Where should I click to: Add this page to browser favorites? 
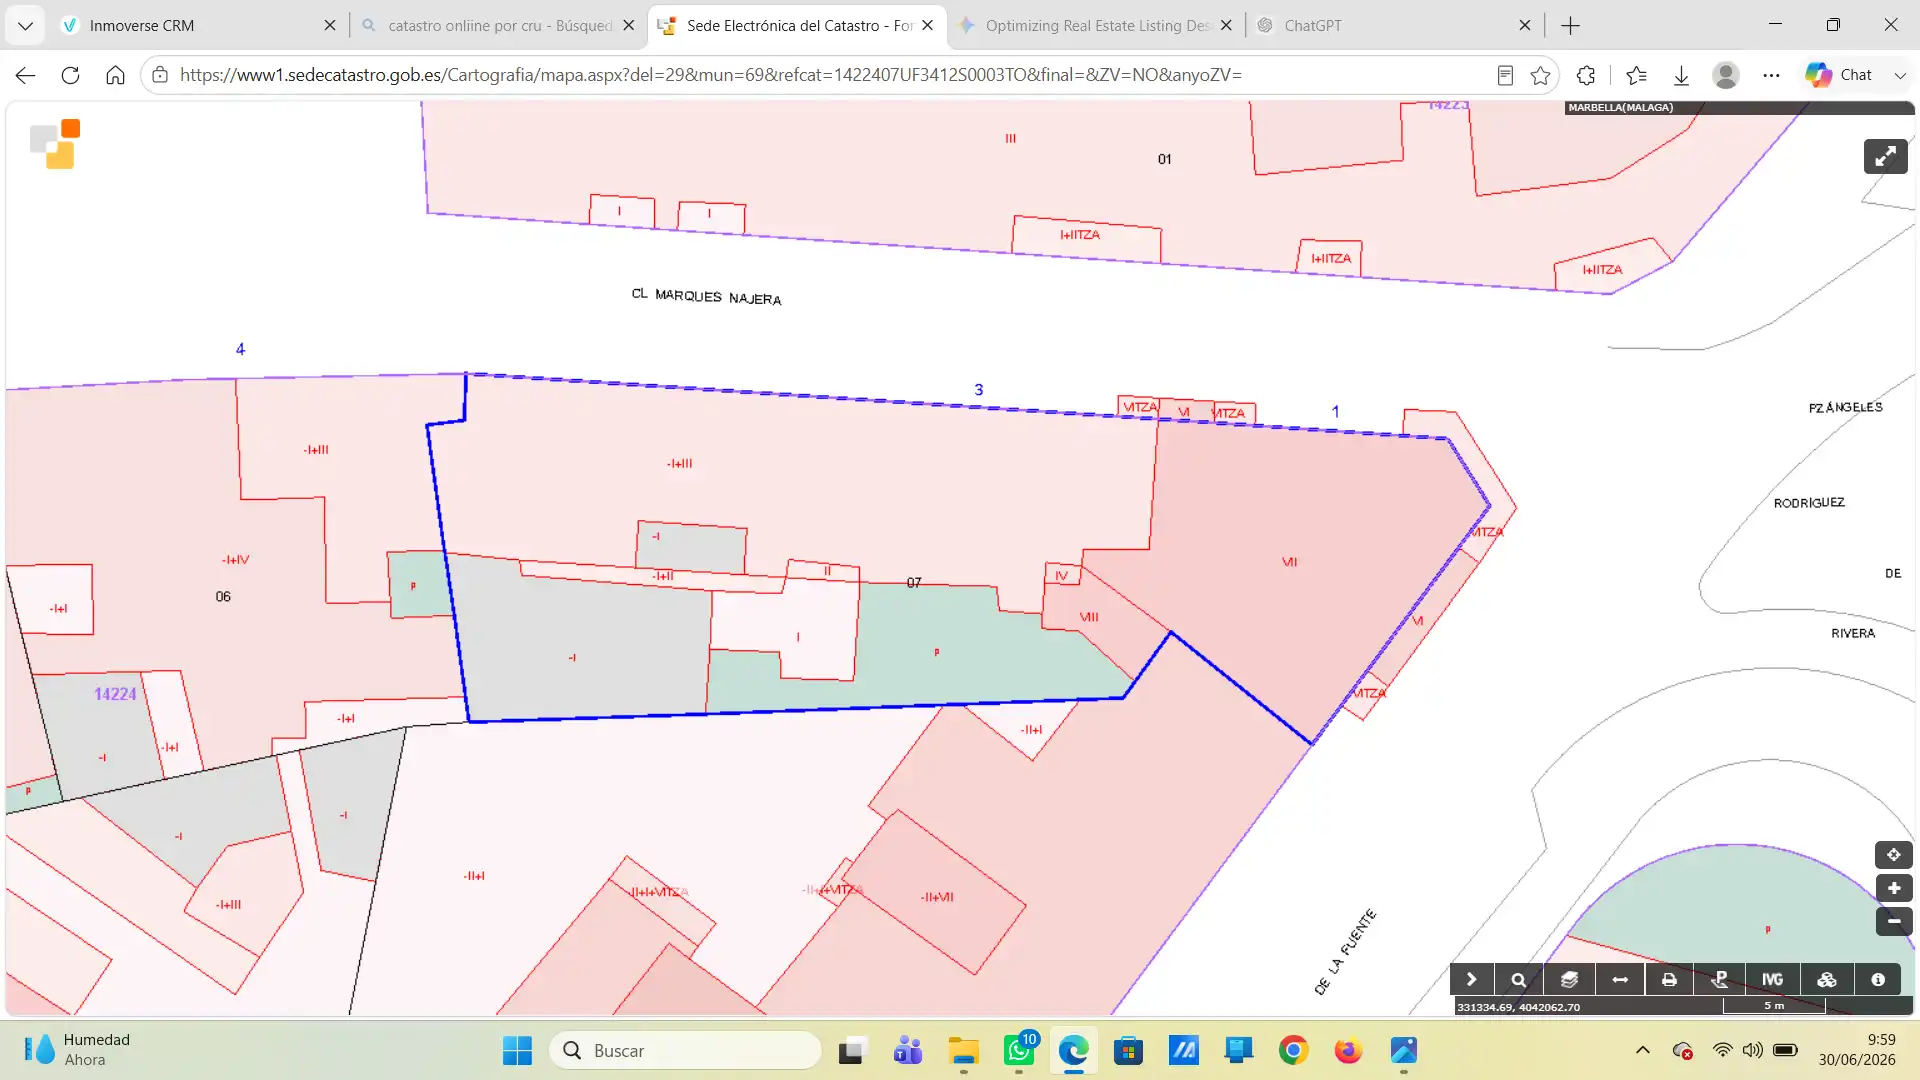(1540, 75)
